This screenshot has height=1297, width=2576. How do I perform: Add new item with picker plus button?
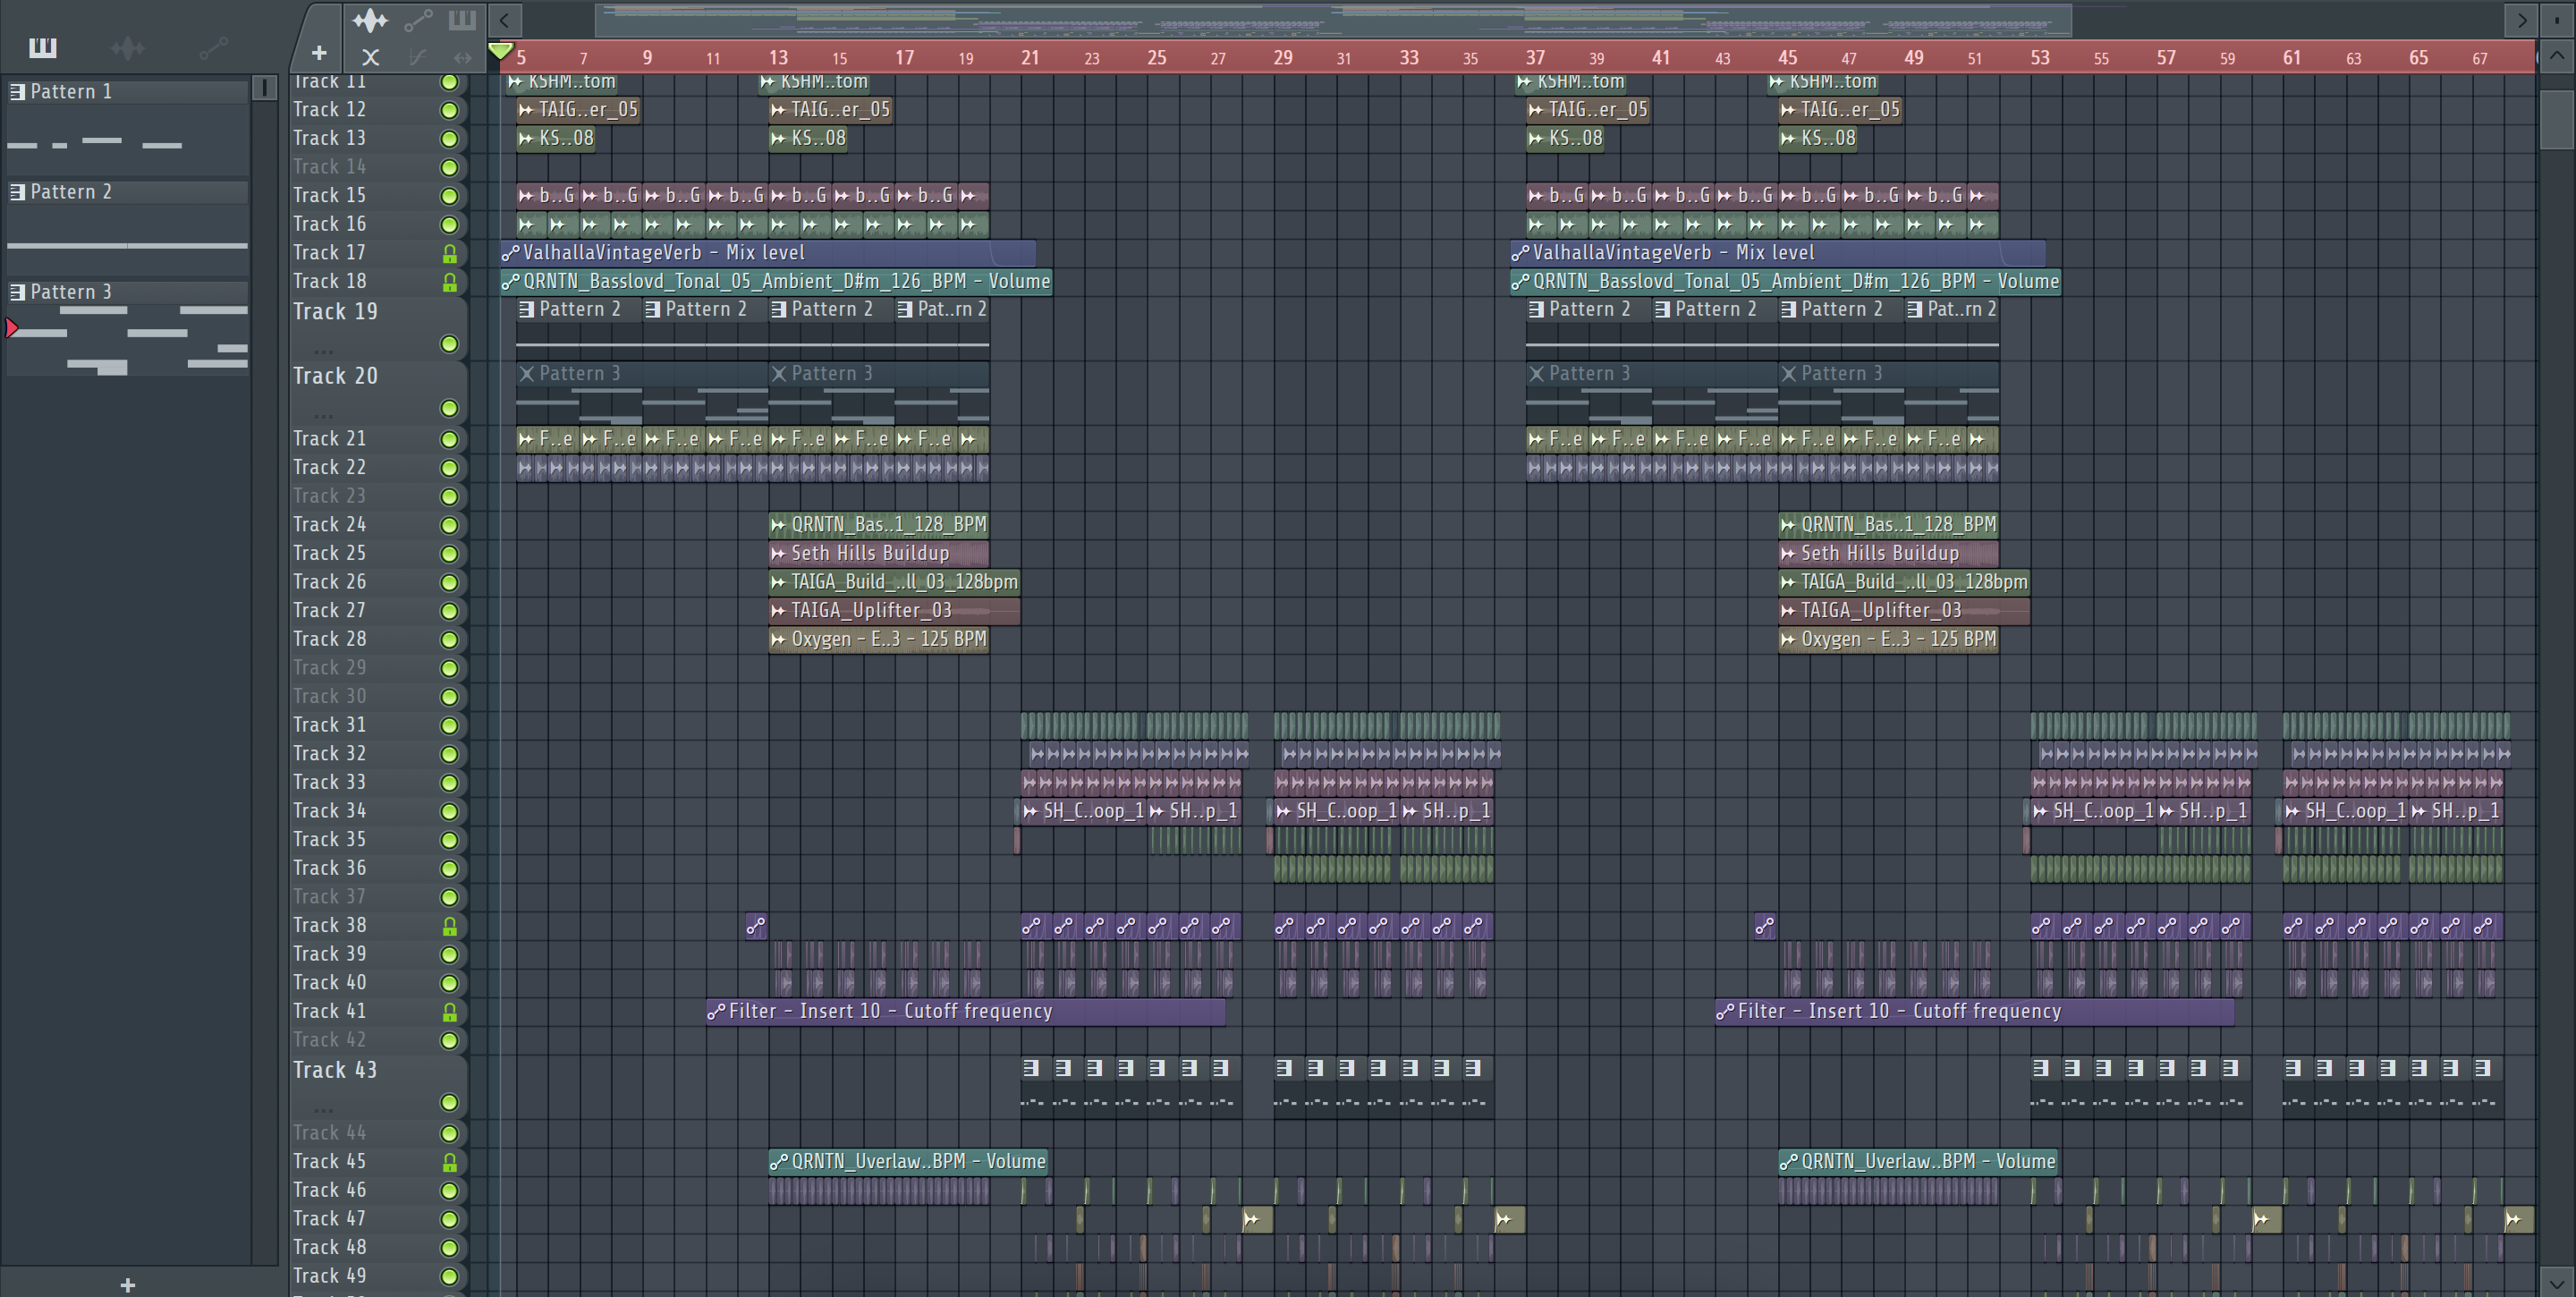click(x=319, y=53)
